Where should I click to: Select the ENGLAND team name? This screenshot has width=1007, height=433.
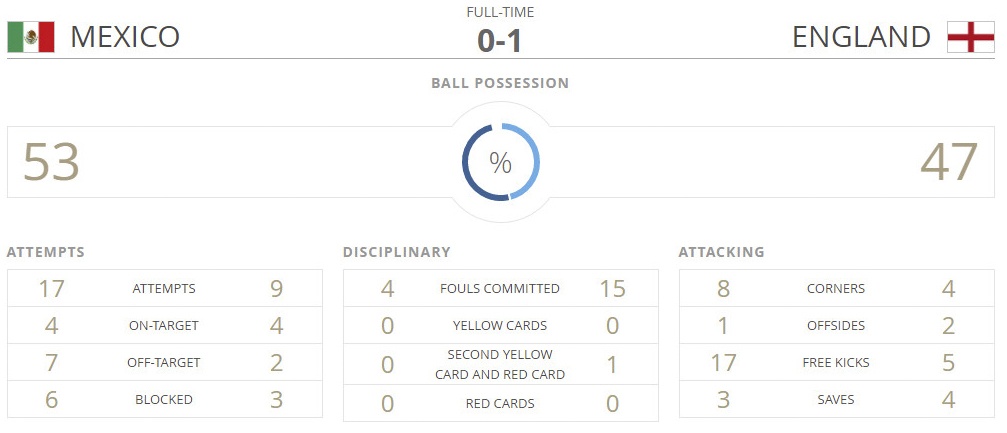click(x=861, y=37)
